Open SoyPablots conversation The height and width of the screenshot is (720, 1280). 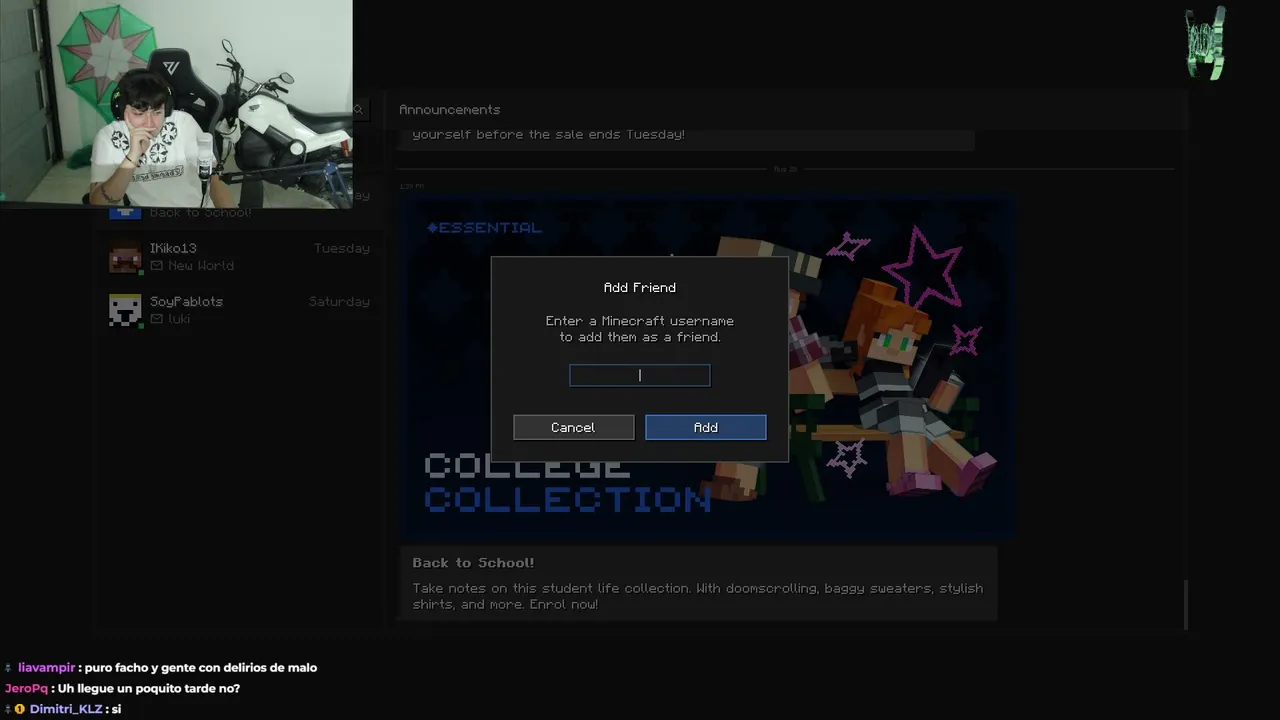pos(239,310)
